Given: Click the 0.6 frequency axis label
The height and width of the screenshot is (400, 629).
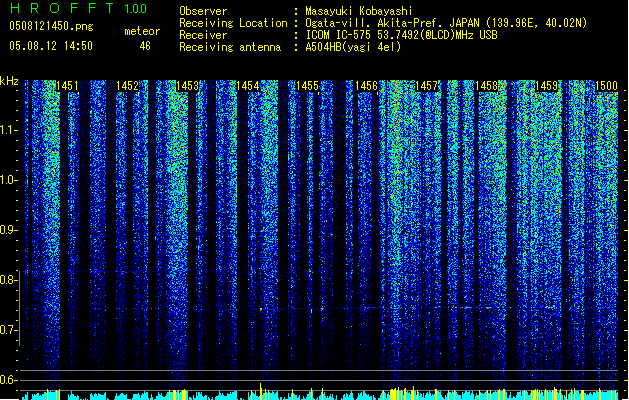Looking at the screenshot, I should [8, 380].
